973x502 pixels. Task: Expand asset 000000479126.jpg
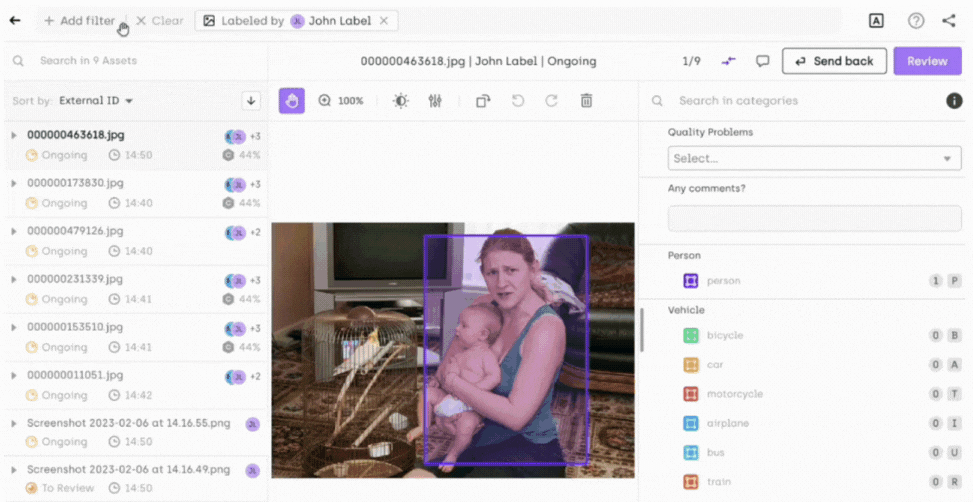[x=13, y=231]
